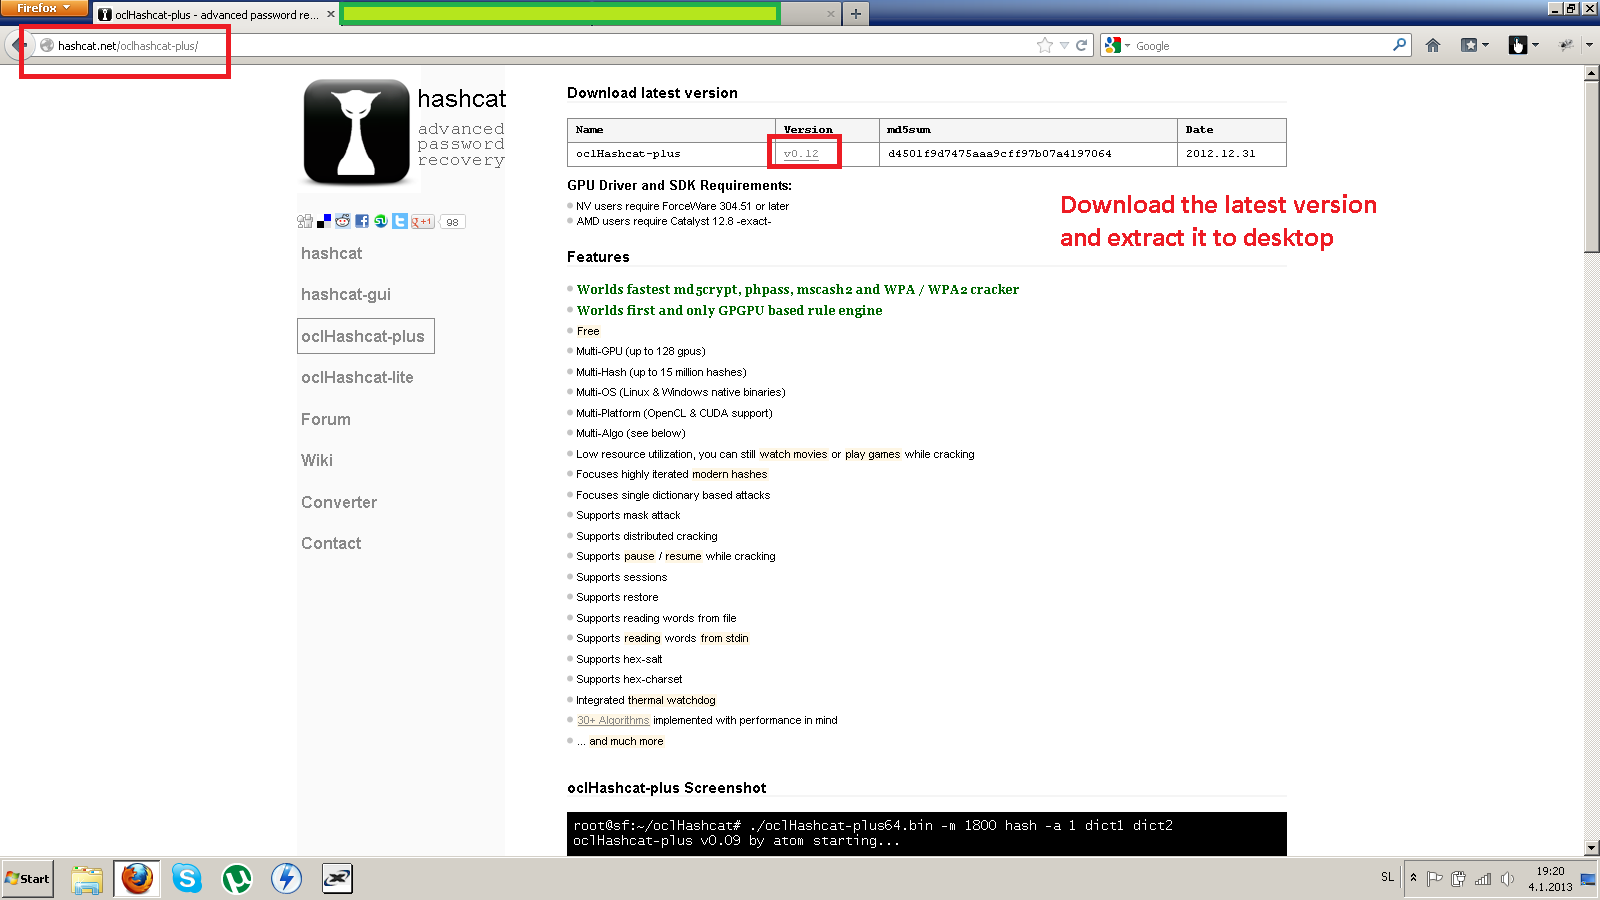Open the bookmarks menu button
The width and height of the screenshot is (1600, 900).
click(x=1474, y=45)
